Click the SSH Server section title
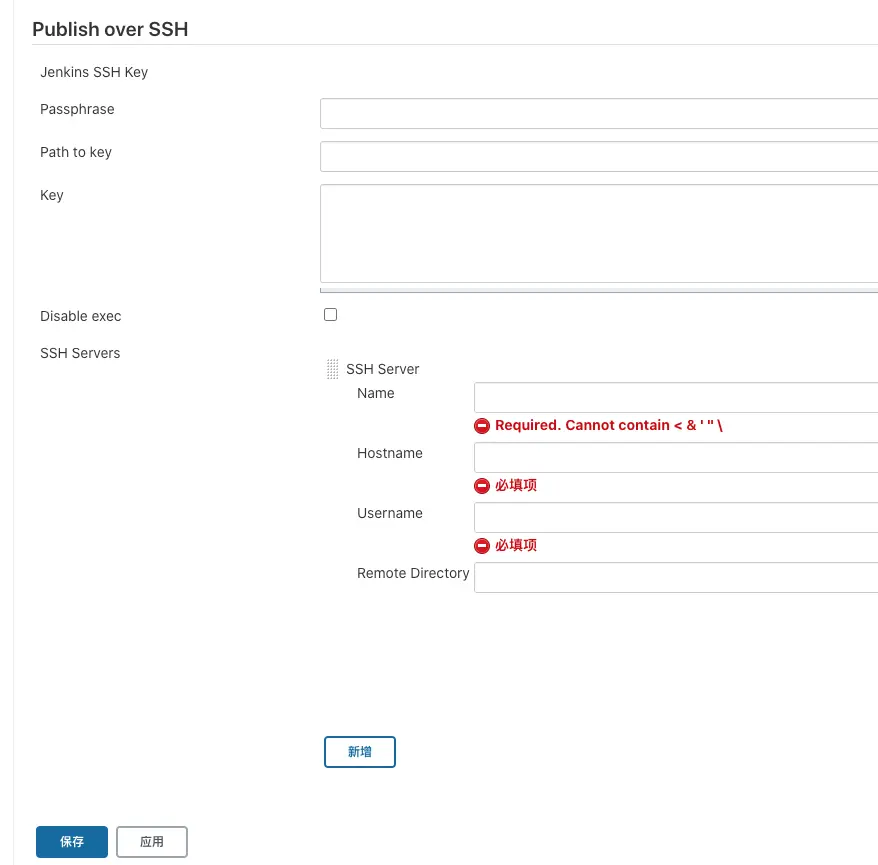The height and width of the screenshot is (865, 878). (x=382, y=369)
